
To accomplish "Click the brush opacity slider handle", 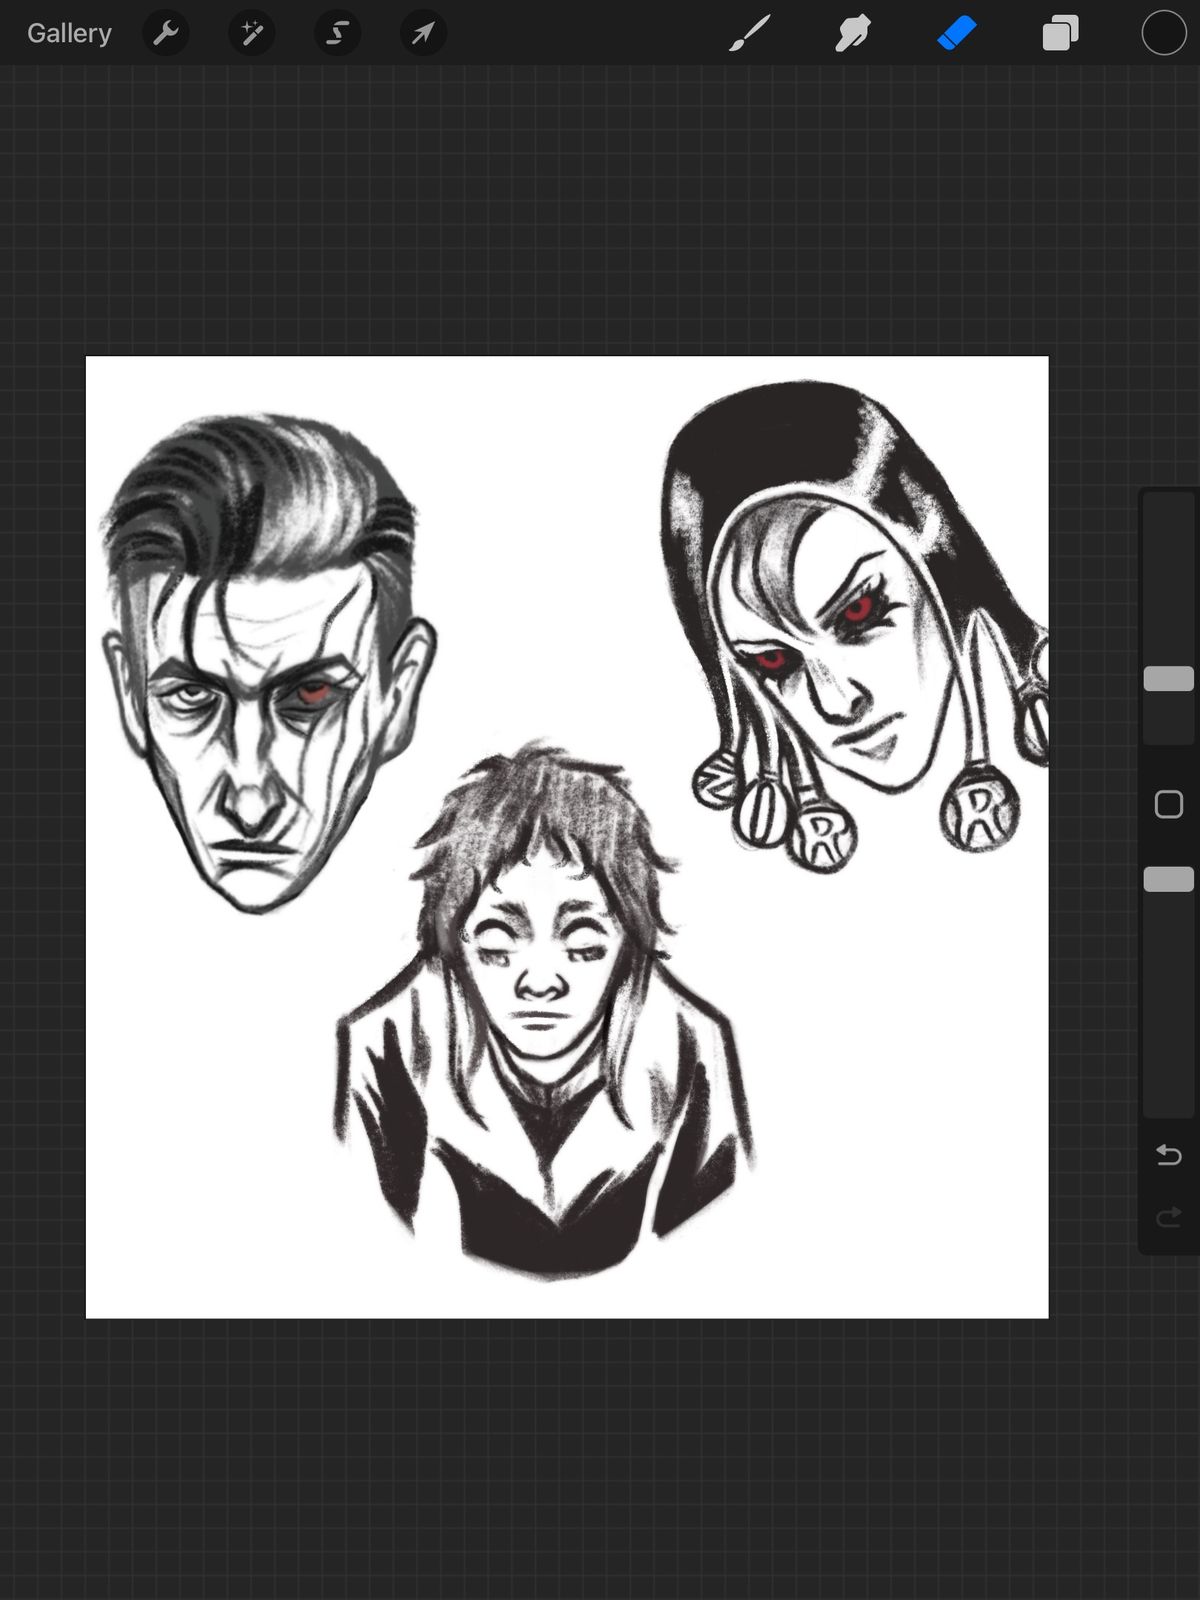I will 1169,879.
